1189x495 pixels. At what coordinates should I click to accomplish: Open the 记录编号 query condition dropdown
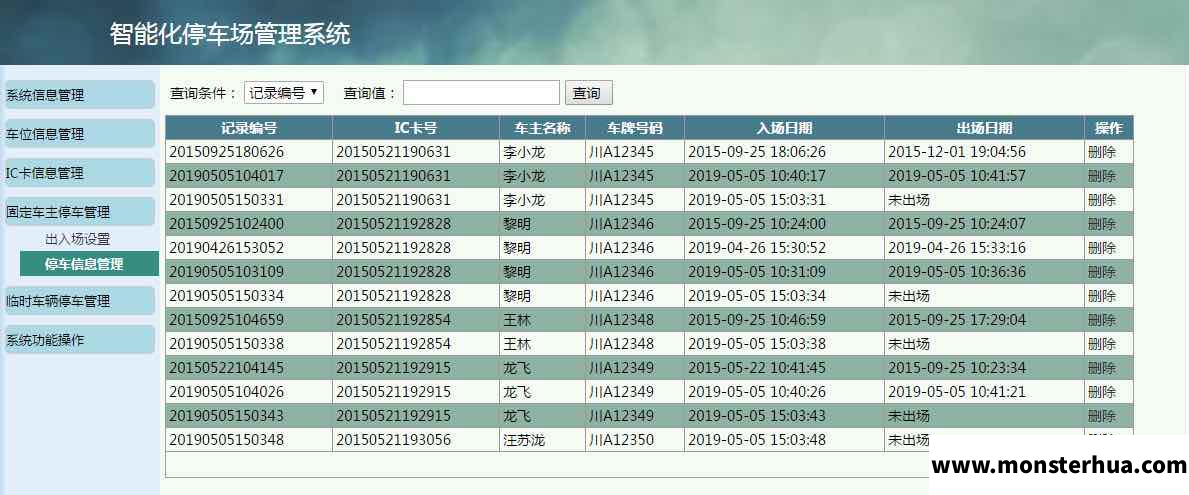(284, 93)
